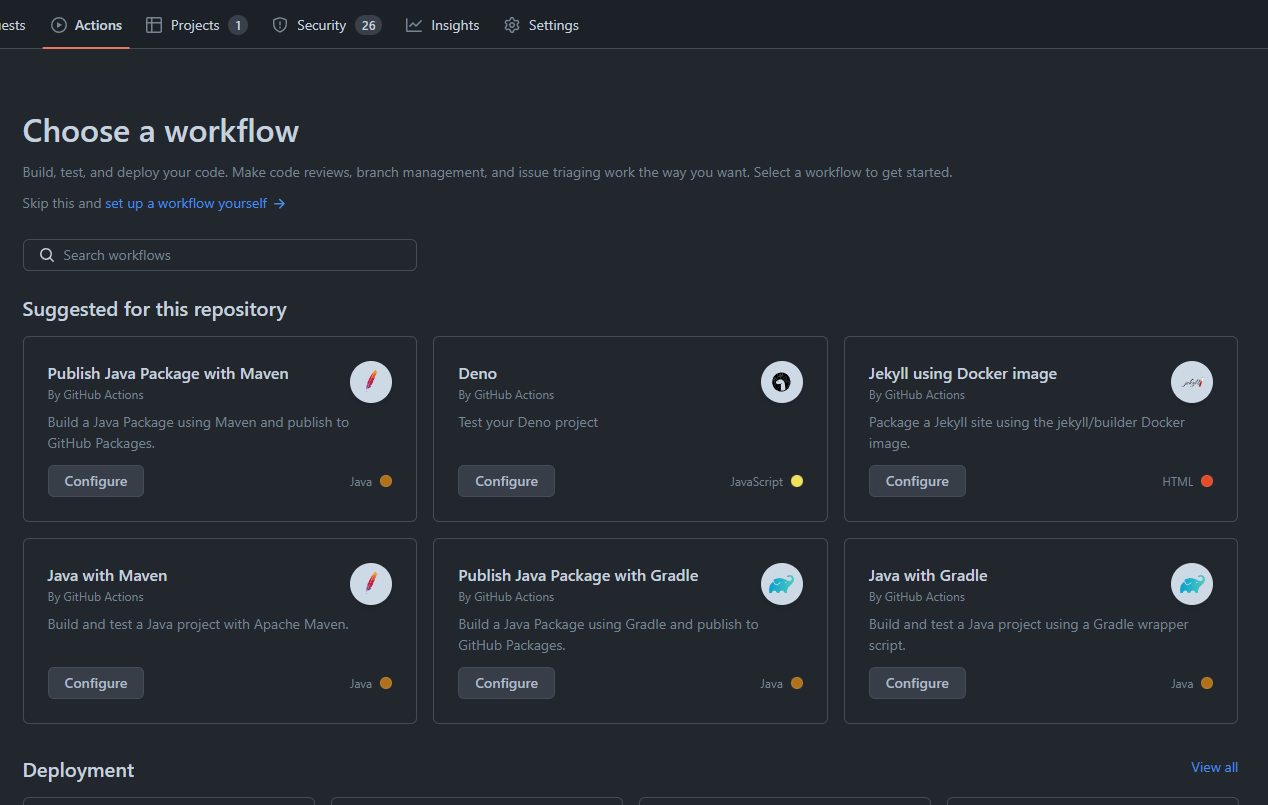Configure Jekyll using Docker image workflow
The image size is (1268, 805).
point(917,481)
